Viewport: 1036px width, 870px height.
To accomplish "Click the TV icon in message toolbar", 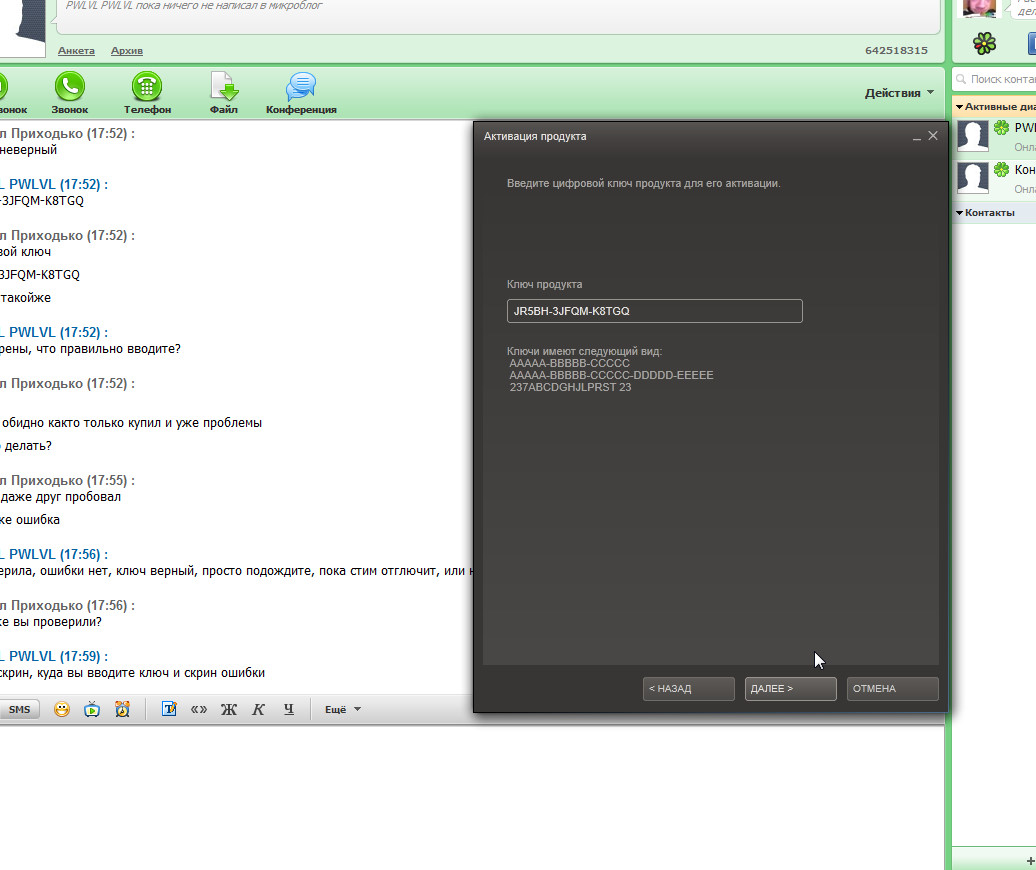I will [x=92, y=709].
